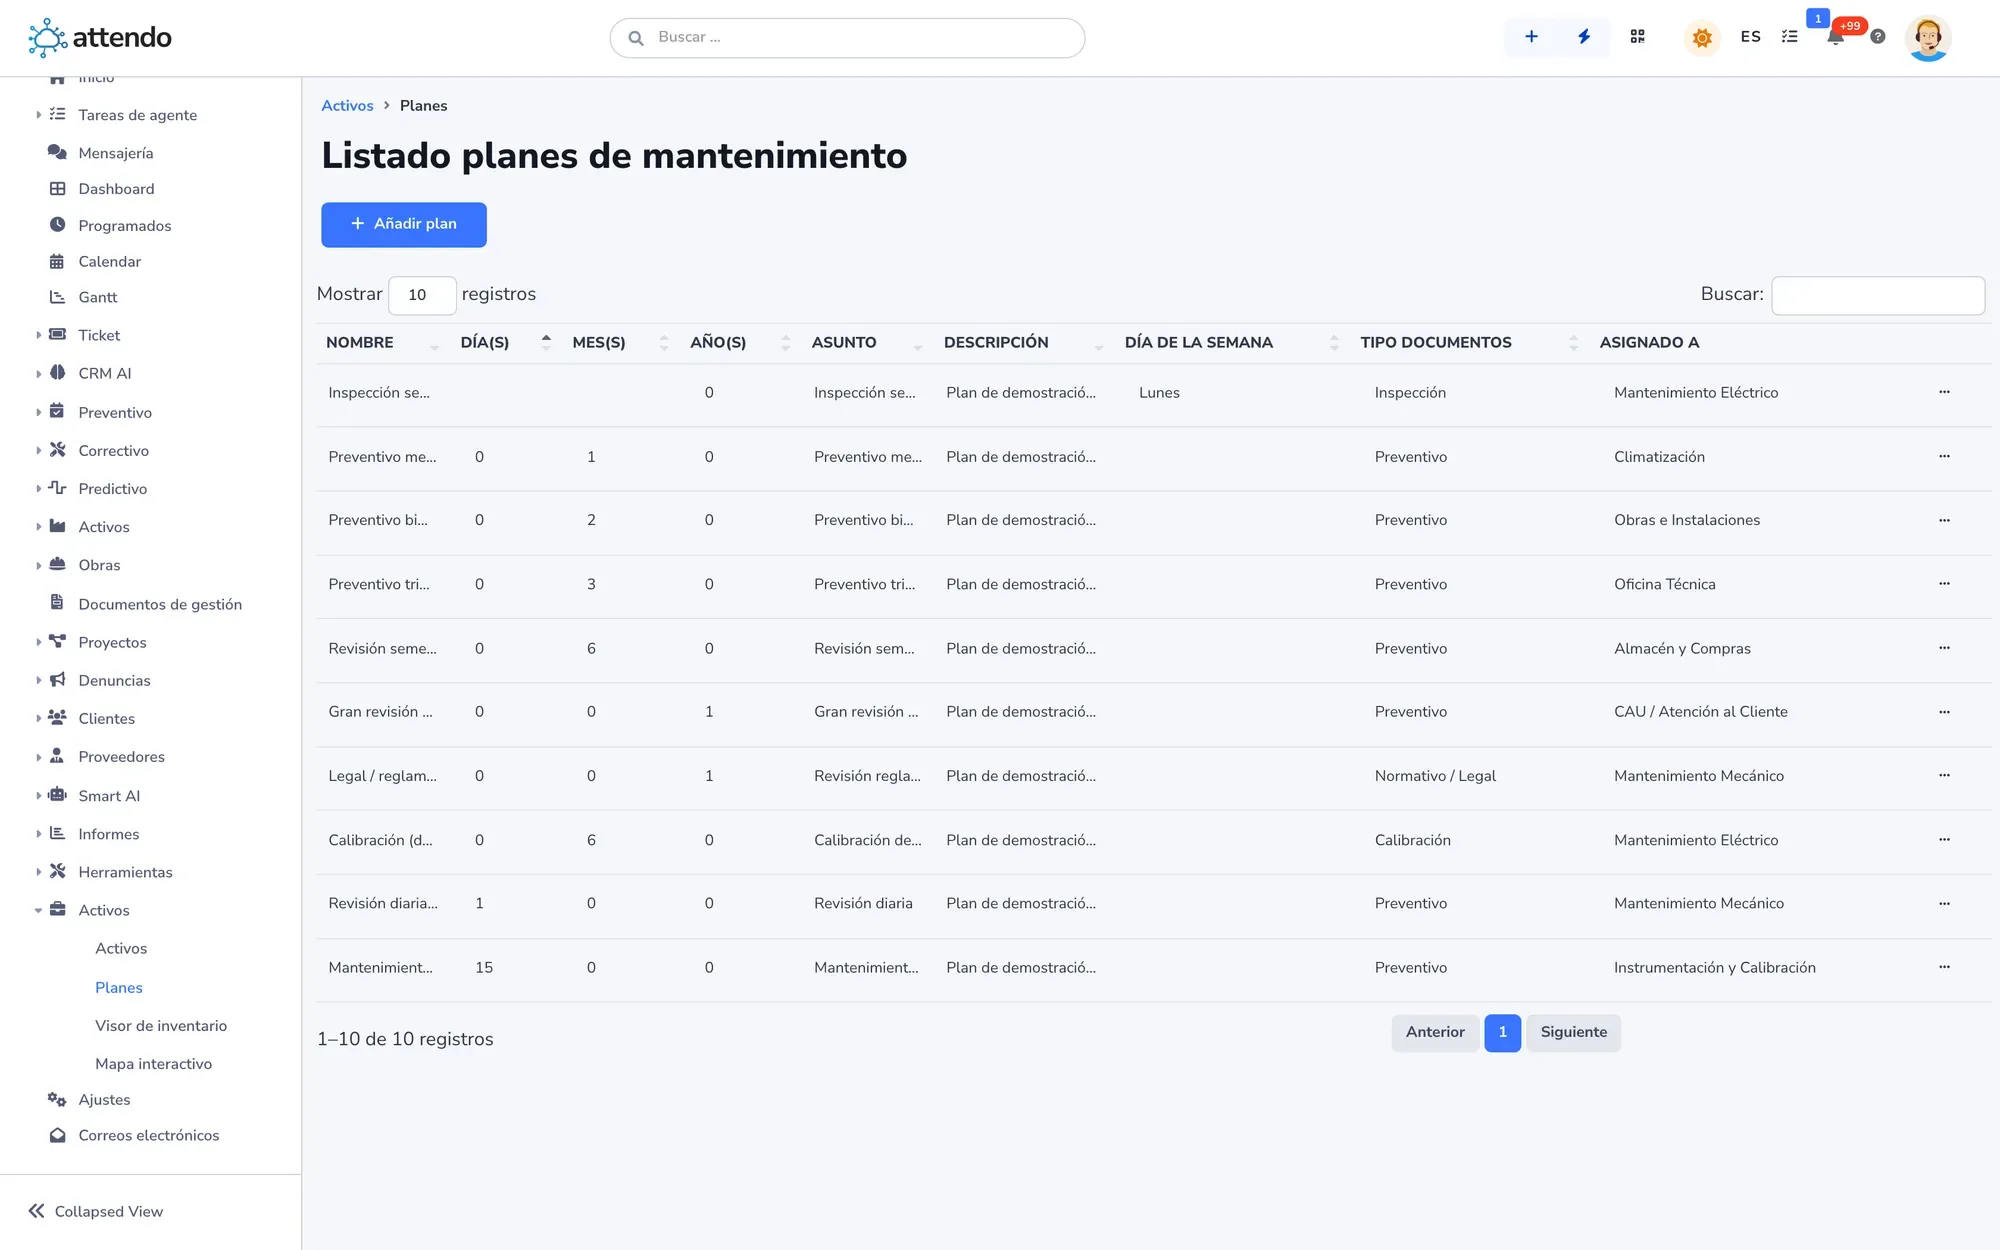Sort the table by MES(ES) column

click(620, 342)
